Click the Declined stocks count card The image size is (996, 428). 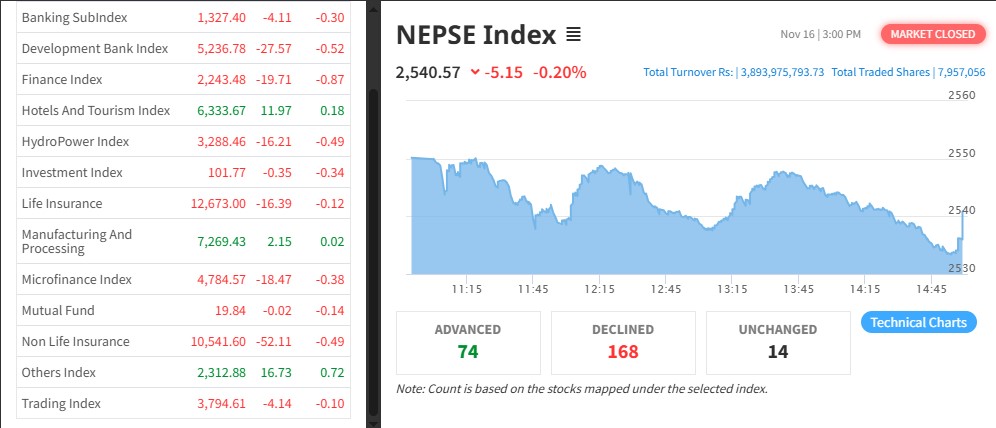(622, 341)
